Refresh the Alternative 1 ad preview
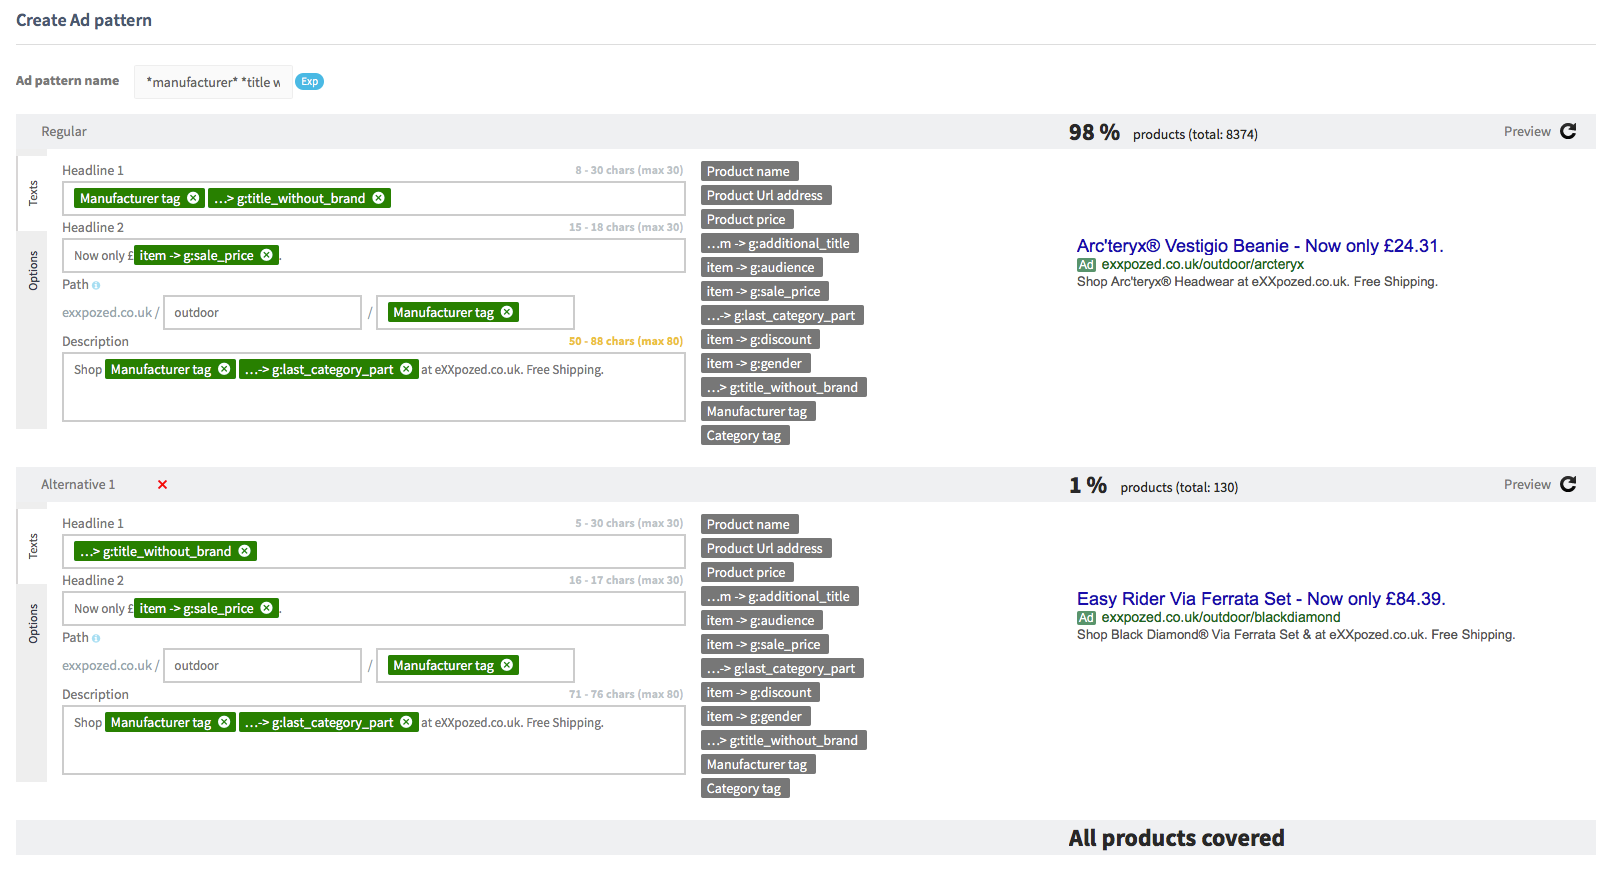The width and height of the screenshot is (1615, 873). coord(1568,484)
